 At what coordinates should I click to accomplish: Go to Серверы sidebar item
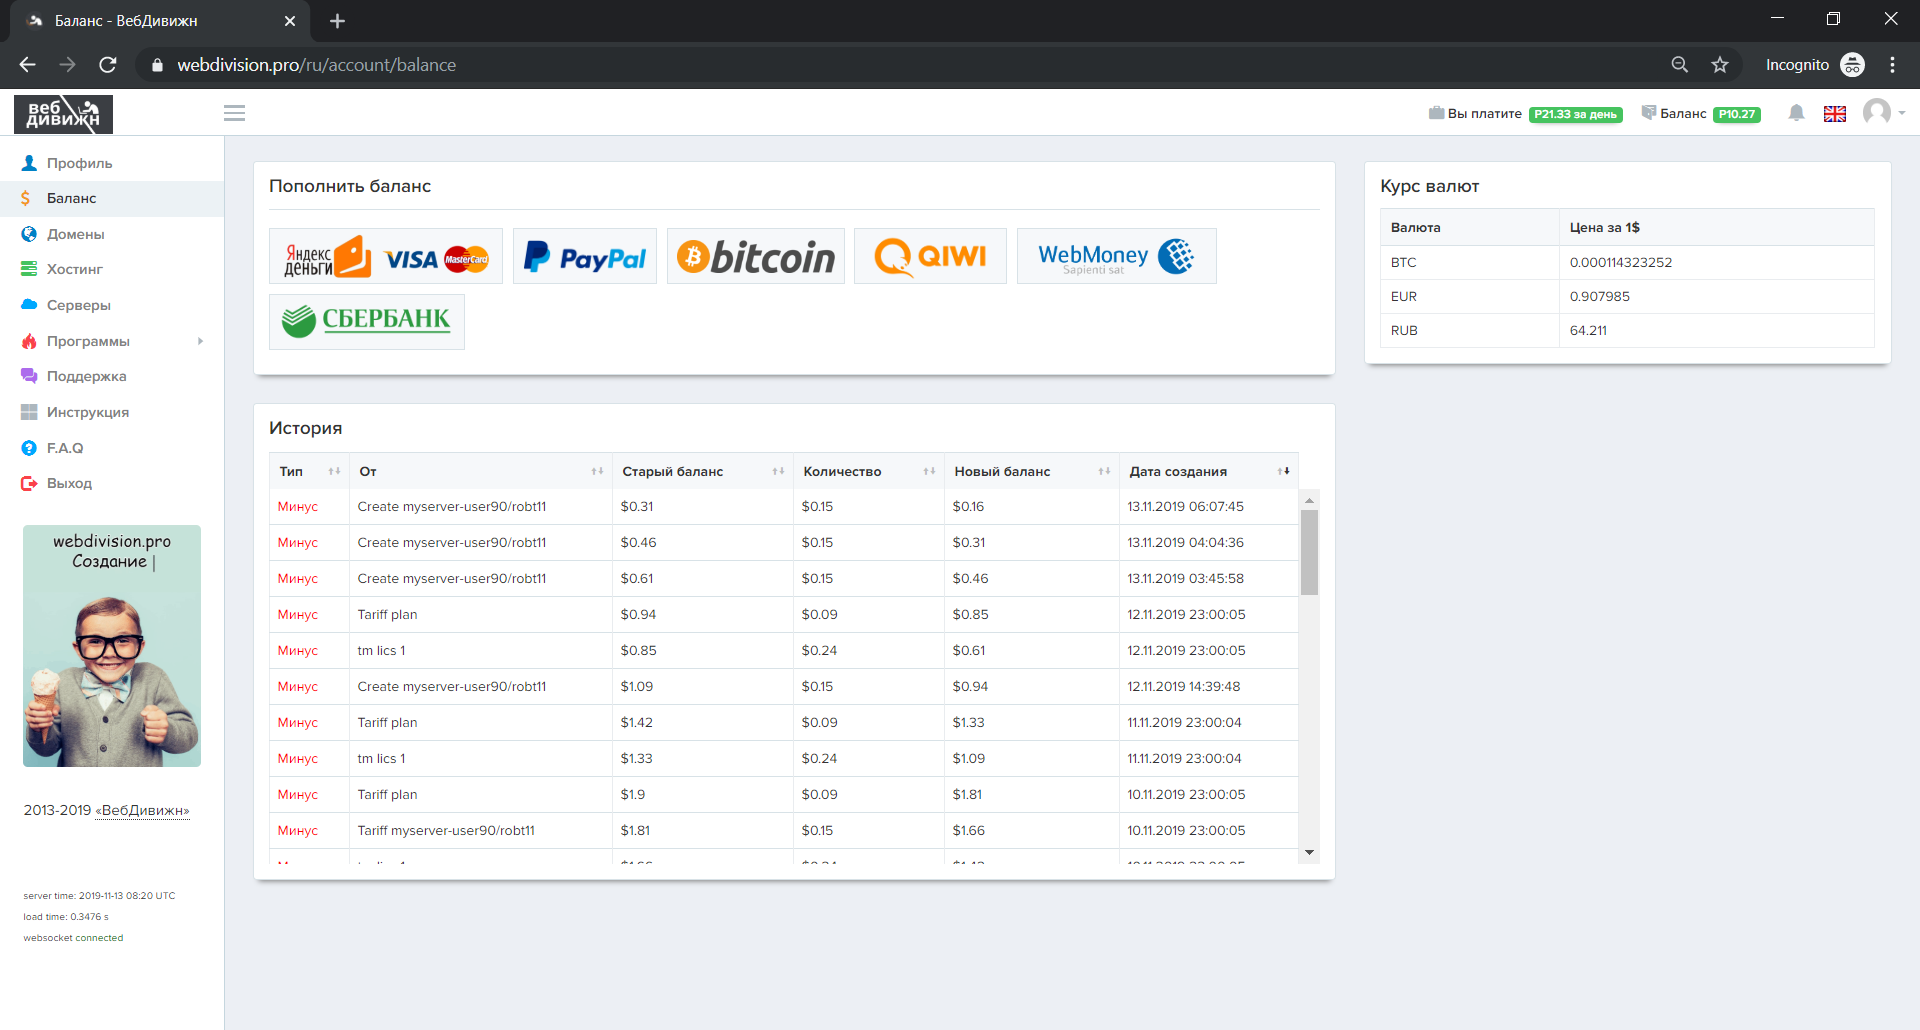[x=78, y=305]
